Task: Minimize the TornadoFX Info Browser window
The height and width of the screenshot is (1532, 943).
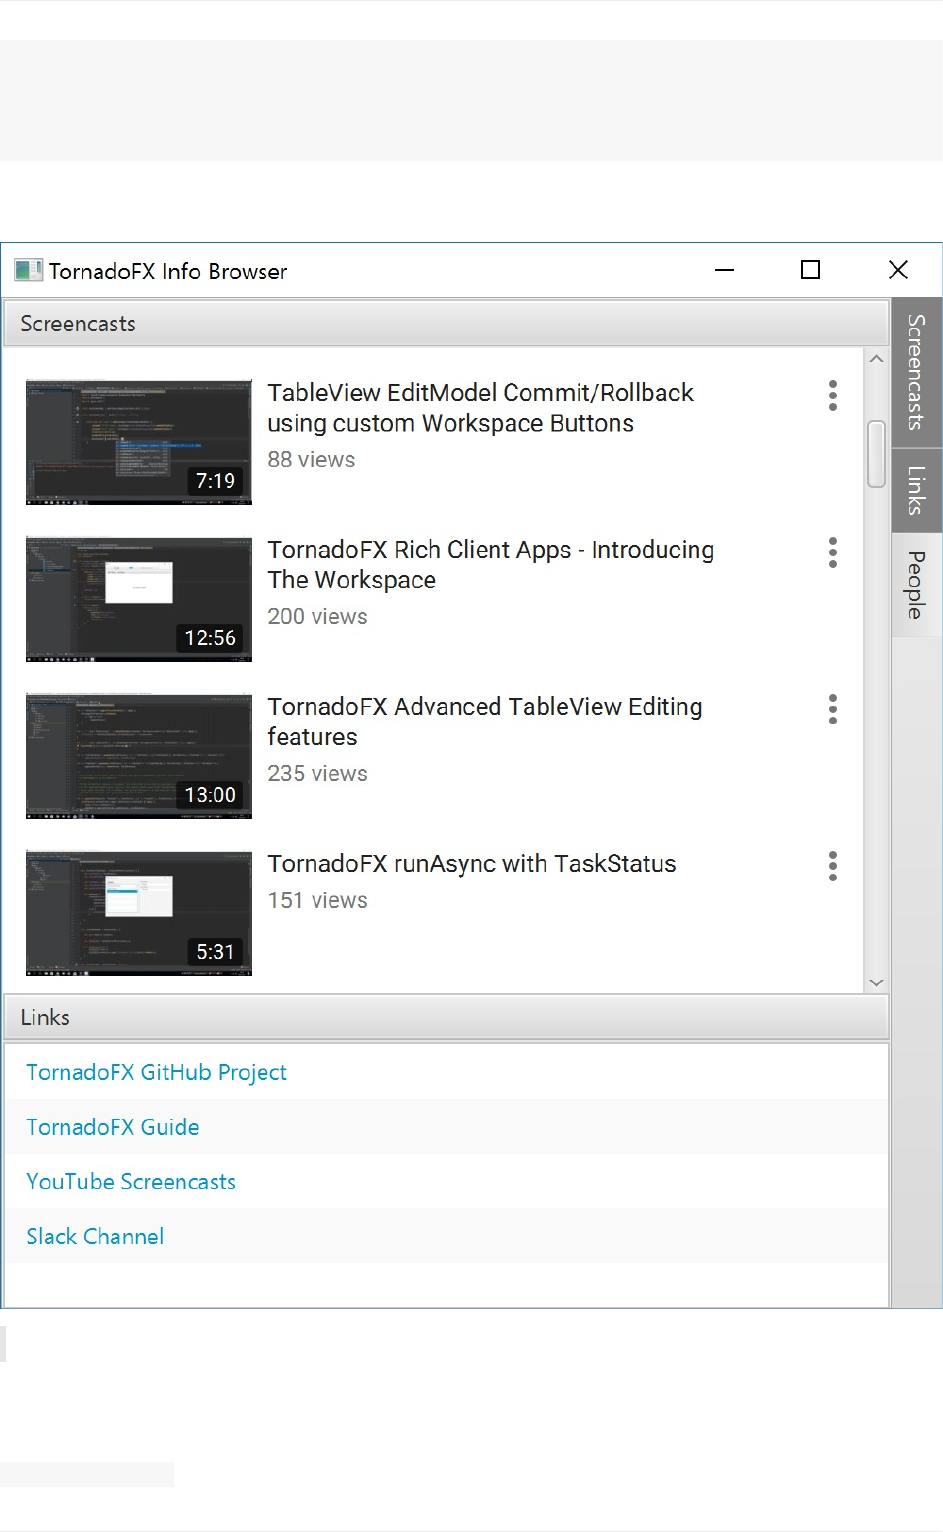Action: [x=725, y=270]
